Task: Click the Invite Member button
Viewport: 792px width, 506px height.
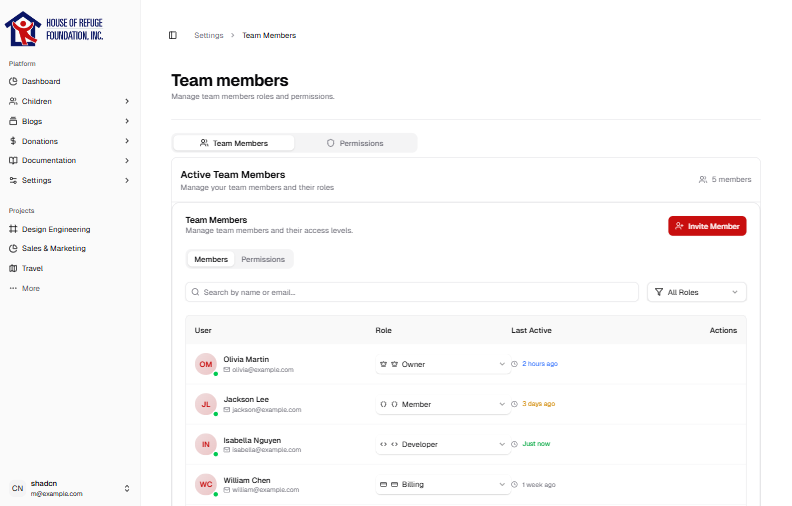Action: click(x=707, y=226)
